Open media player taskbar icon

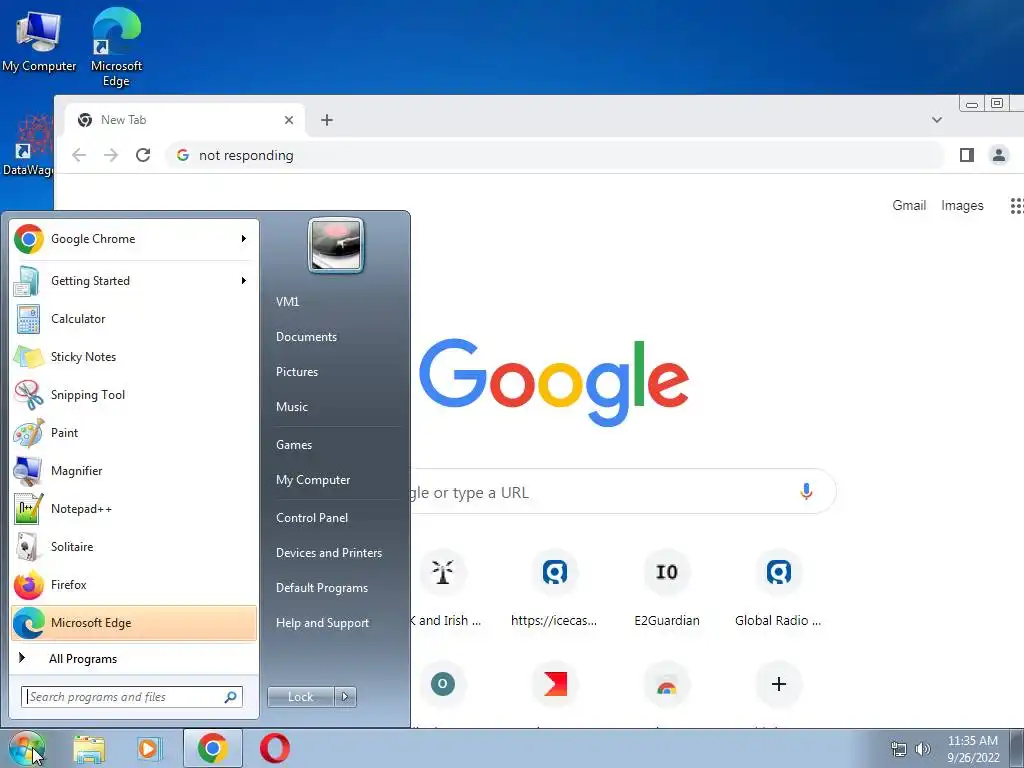tap(149, 749)
